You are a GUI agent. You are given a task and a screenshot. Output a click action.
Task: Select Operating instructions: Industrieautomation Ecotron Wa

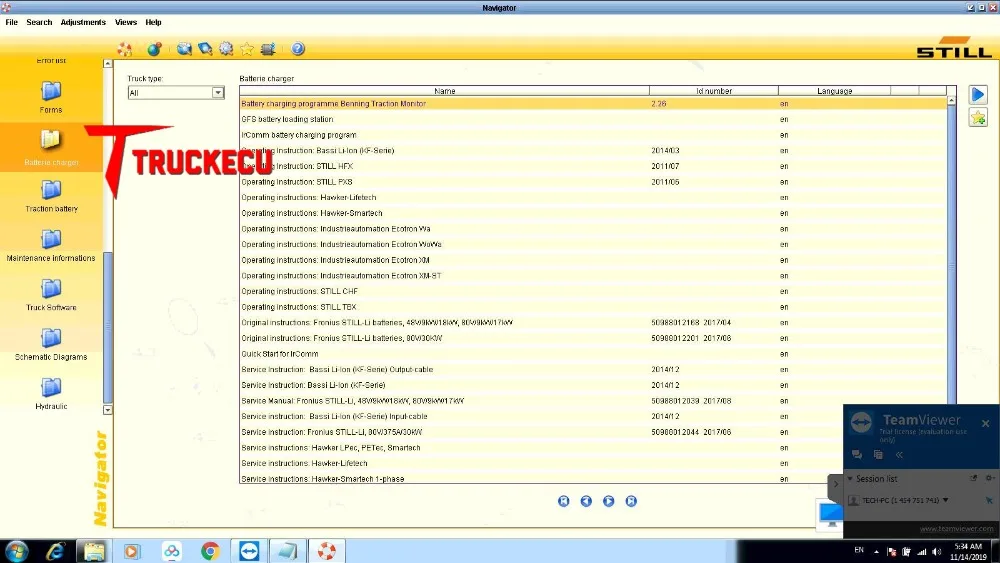click(593, 229)
